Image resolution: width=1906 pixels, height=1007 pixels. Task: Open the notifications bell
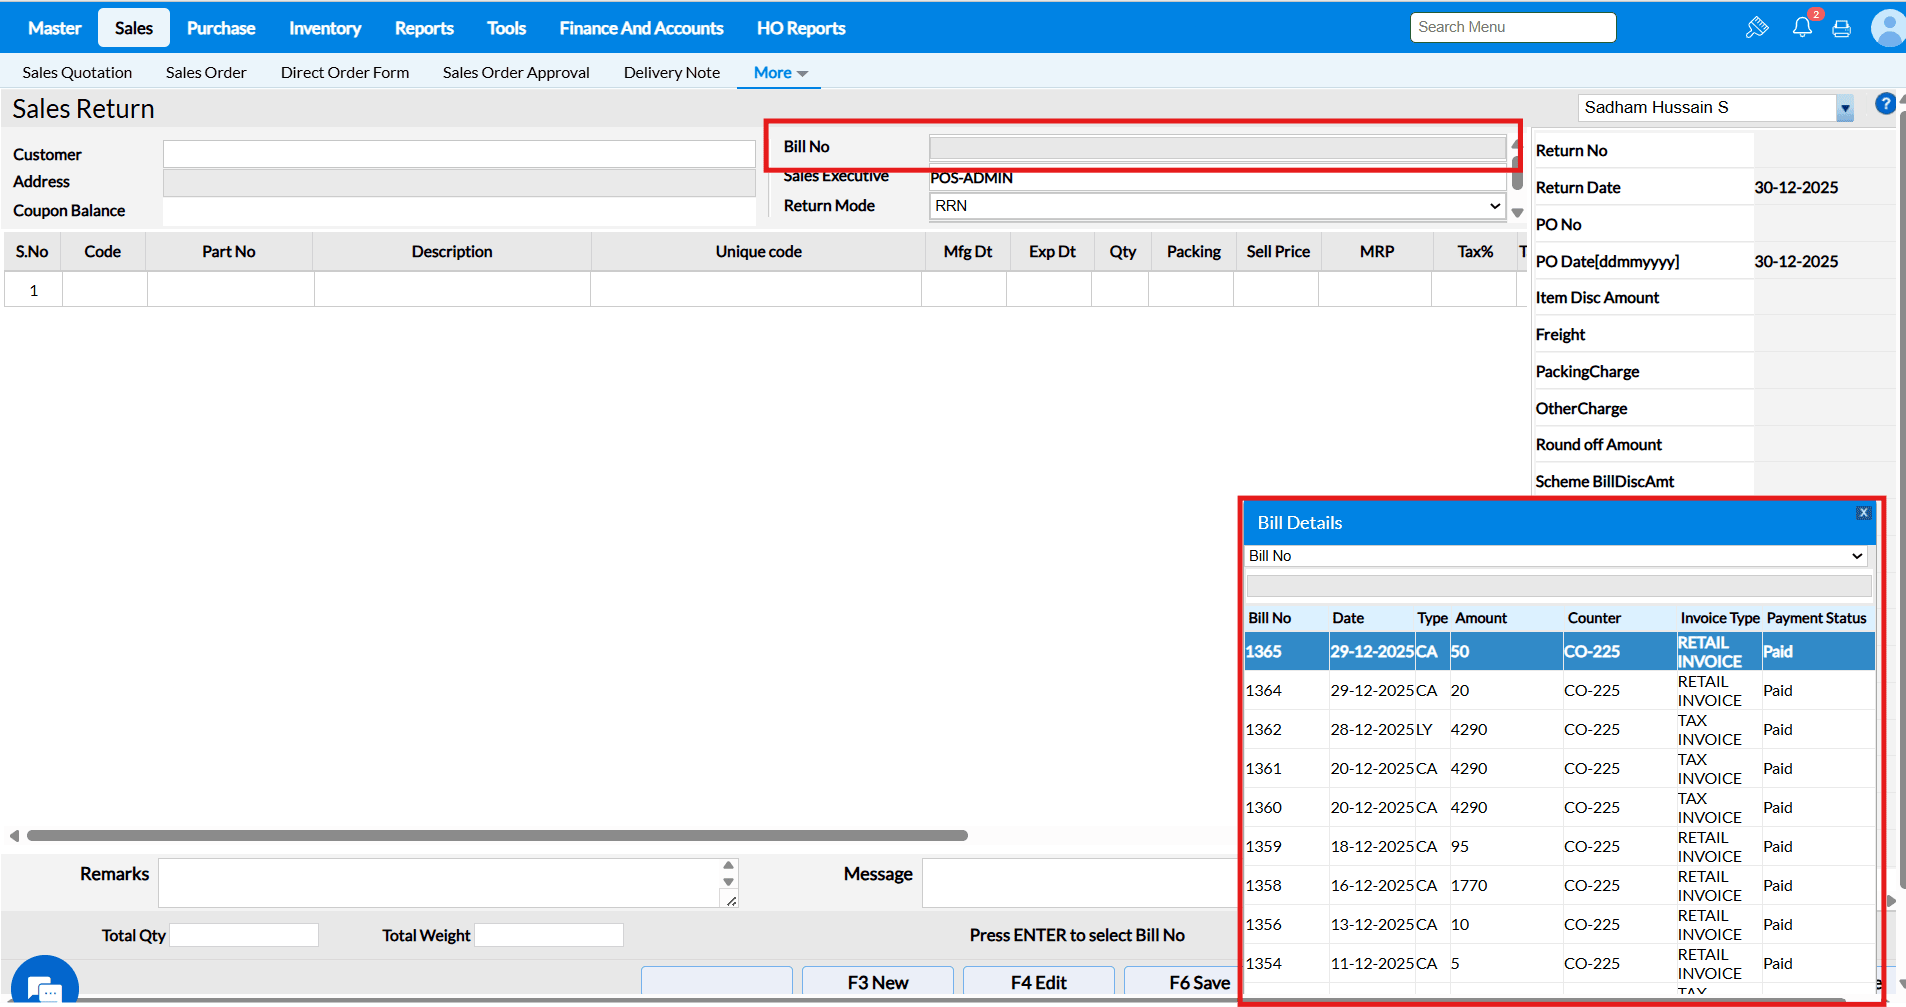(x=1802, y=27)
